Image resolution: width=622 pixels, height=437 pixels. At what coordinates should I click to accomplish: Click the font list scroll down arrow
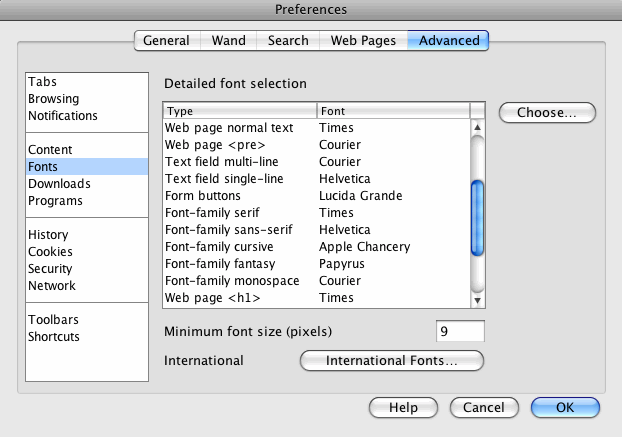click(x=478, y=301)
